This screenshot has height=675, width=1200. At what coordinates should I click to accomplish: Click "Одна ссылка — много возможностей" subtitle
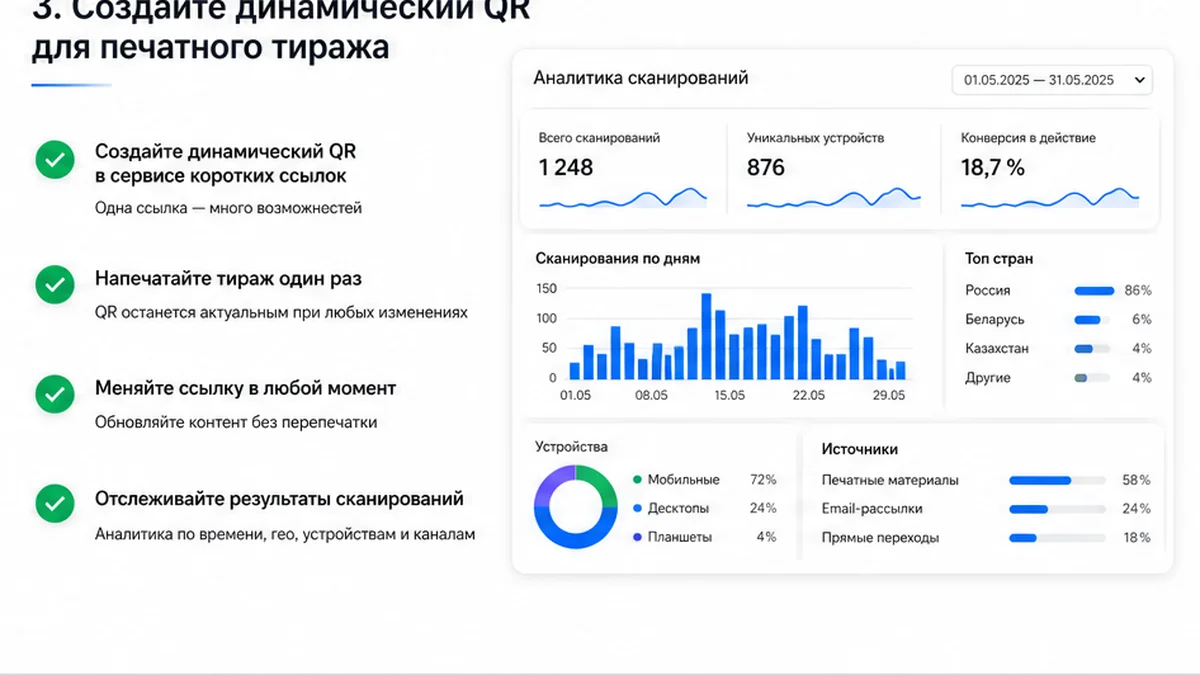tap(228, 208)
